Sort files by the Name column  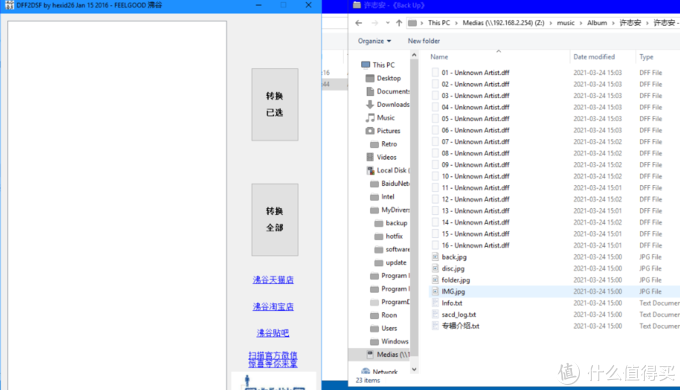click(x=439, y=57)
